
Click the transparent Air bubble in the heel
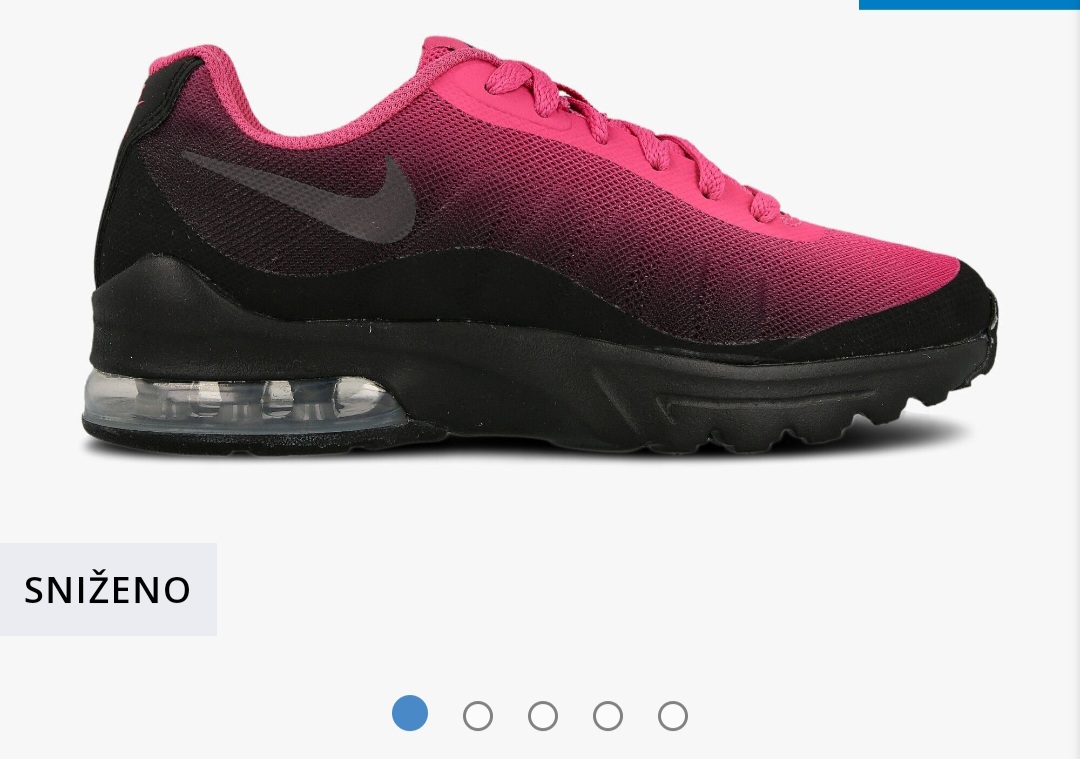(245, 403)
